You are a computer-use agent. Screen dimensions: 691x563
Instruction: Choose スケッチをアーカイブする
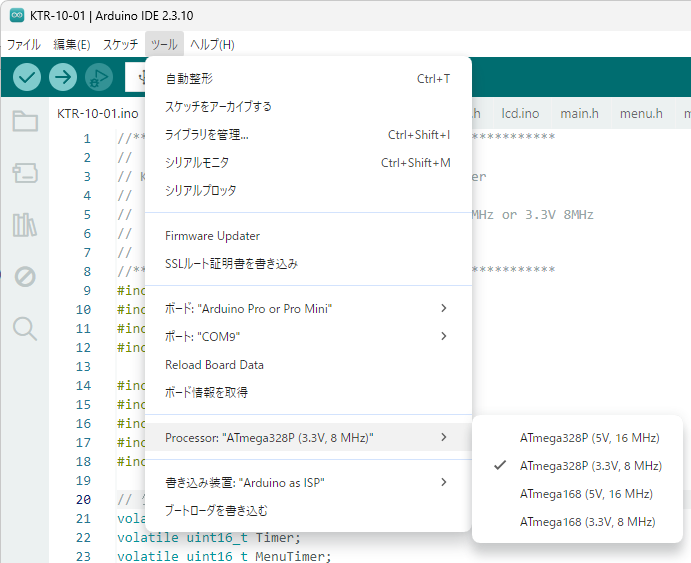pyautogui.click(x=308, y=107)
